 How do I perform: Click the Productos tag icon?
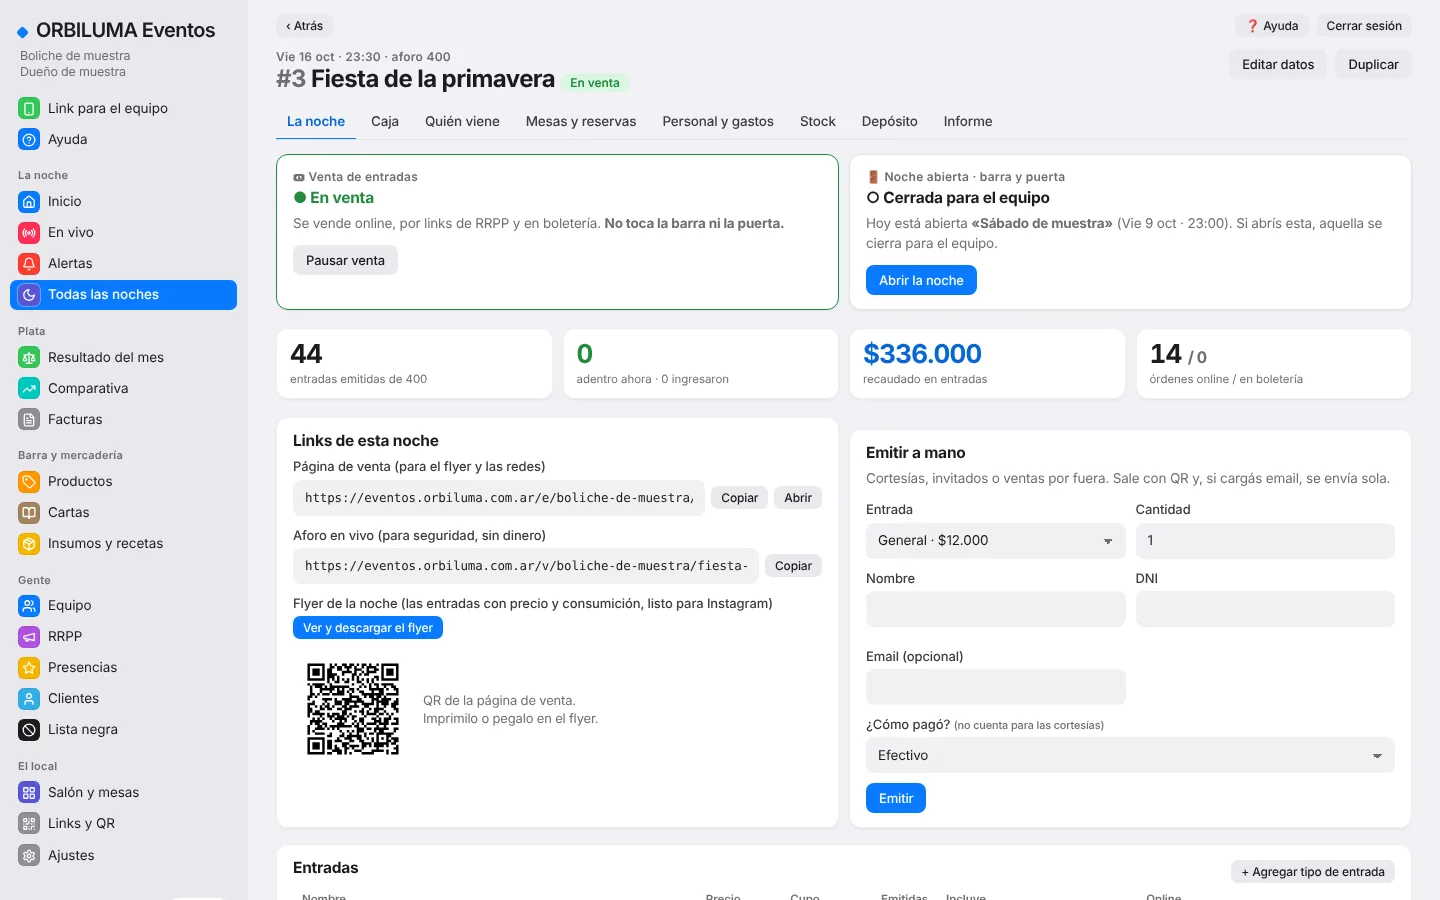pos(29,481)
